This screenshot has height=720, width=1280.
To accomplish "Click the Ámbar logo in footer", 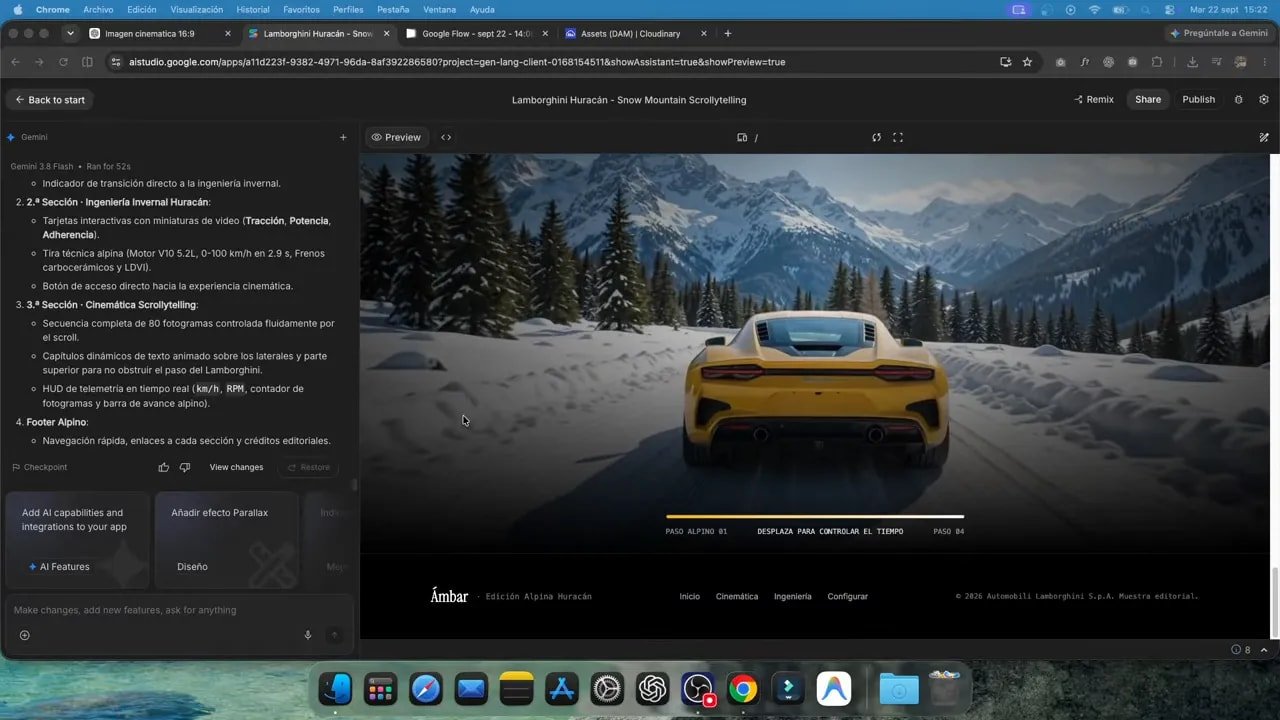I will [x=449, y=596].
